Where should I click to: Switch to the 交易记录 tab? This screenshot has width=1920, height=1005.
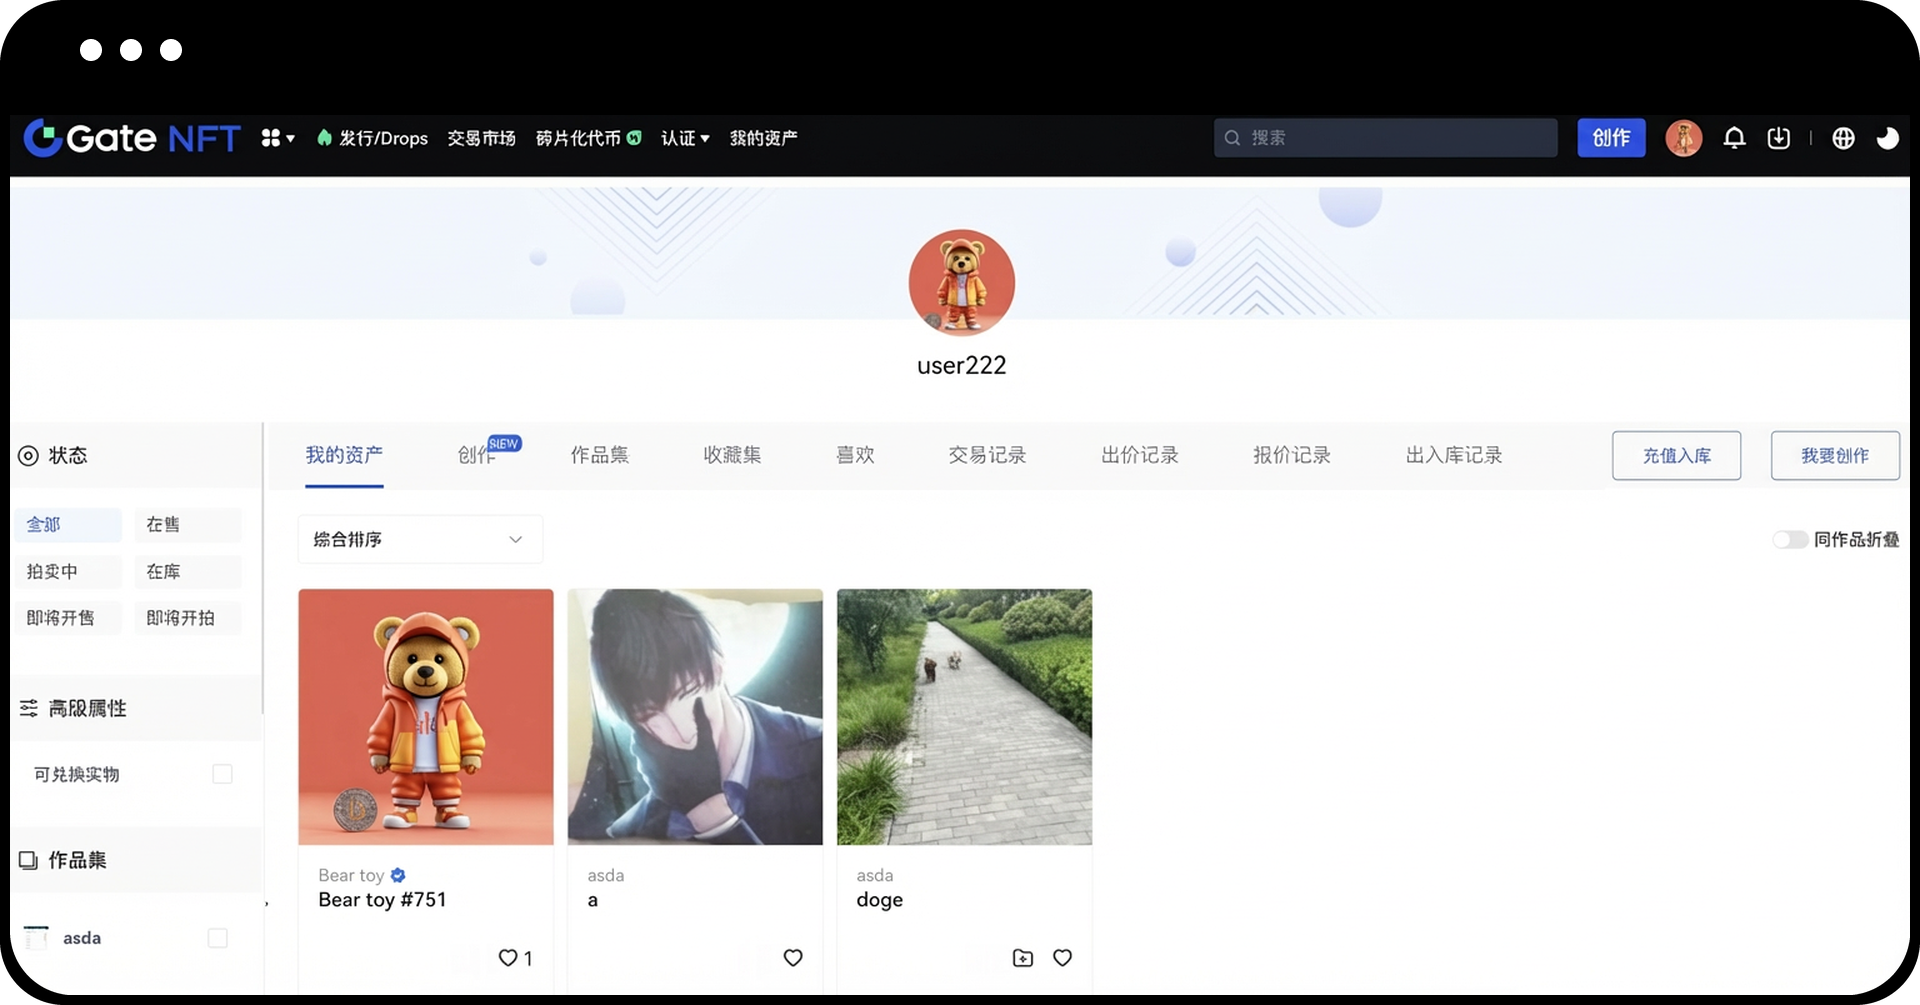[987, 455]
